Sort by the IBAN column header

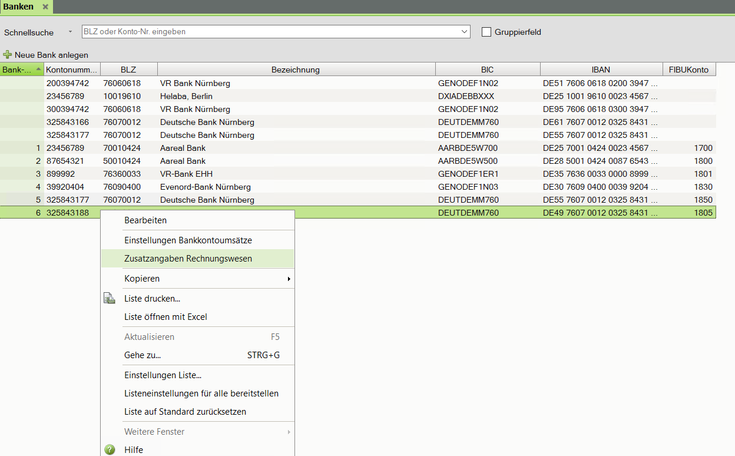point(601,69)
